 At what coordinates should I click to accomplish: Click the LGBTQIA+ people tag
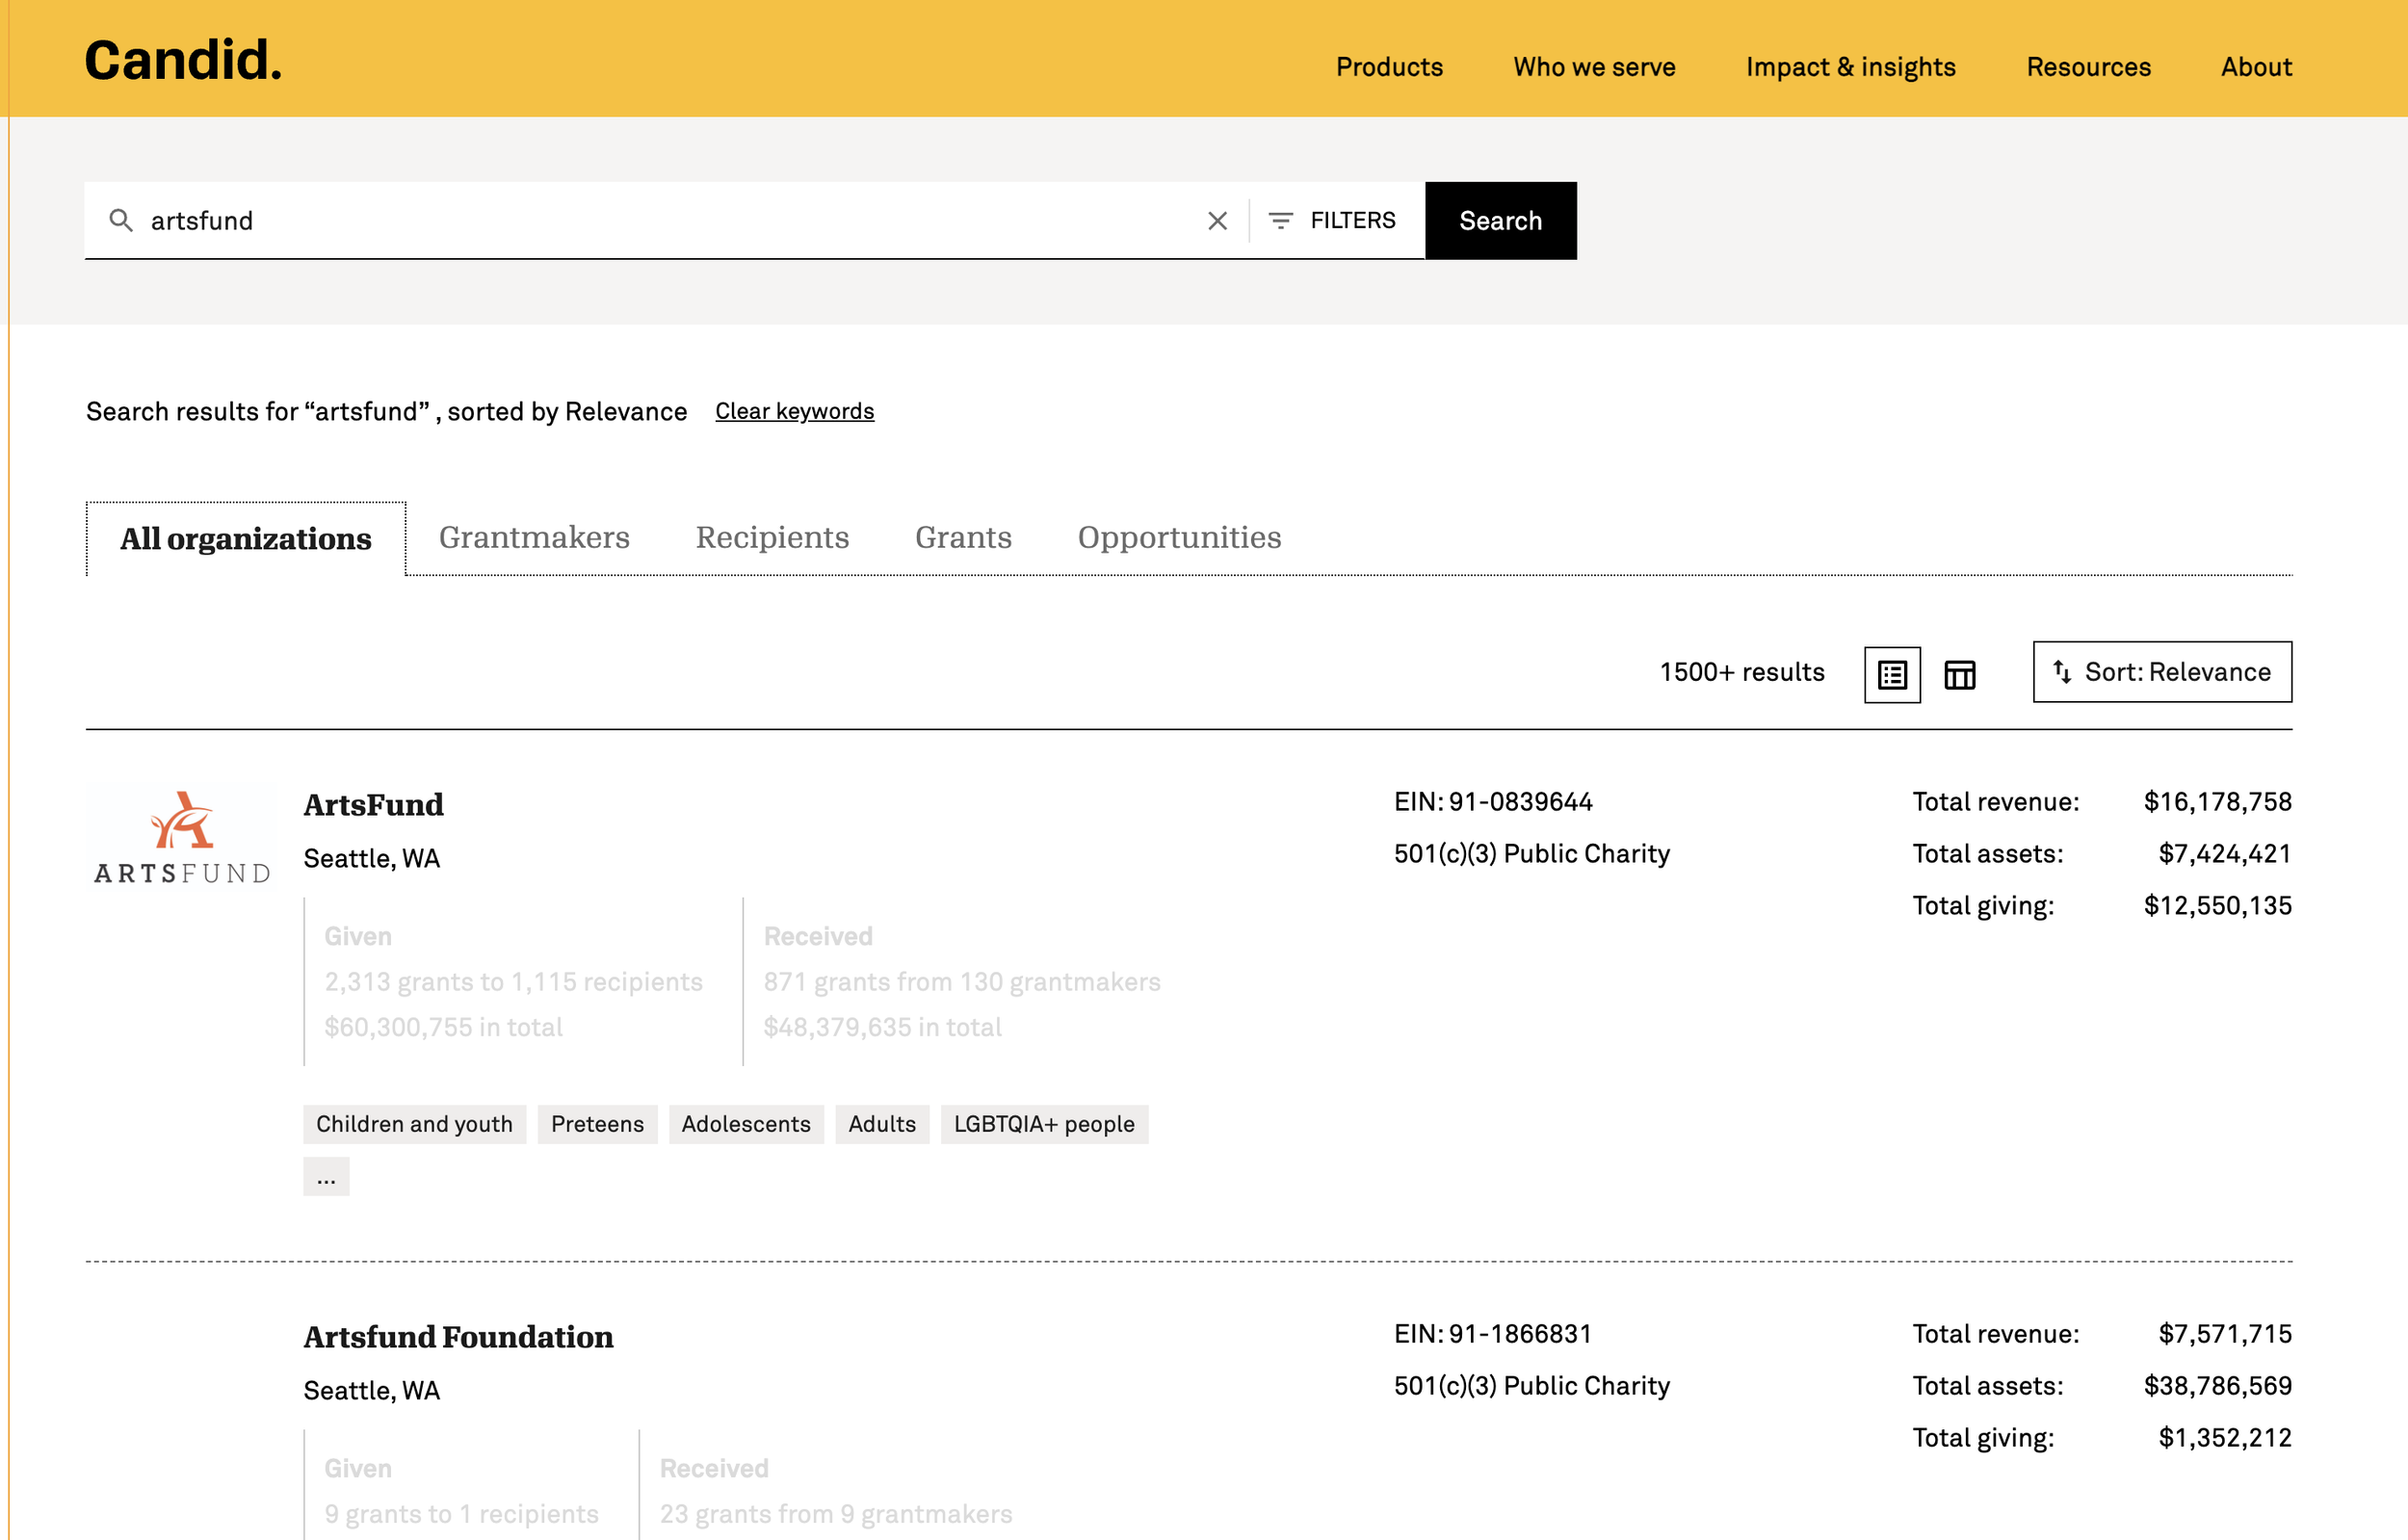pyautogui.click(x=1044, y=1124)
